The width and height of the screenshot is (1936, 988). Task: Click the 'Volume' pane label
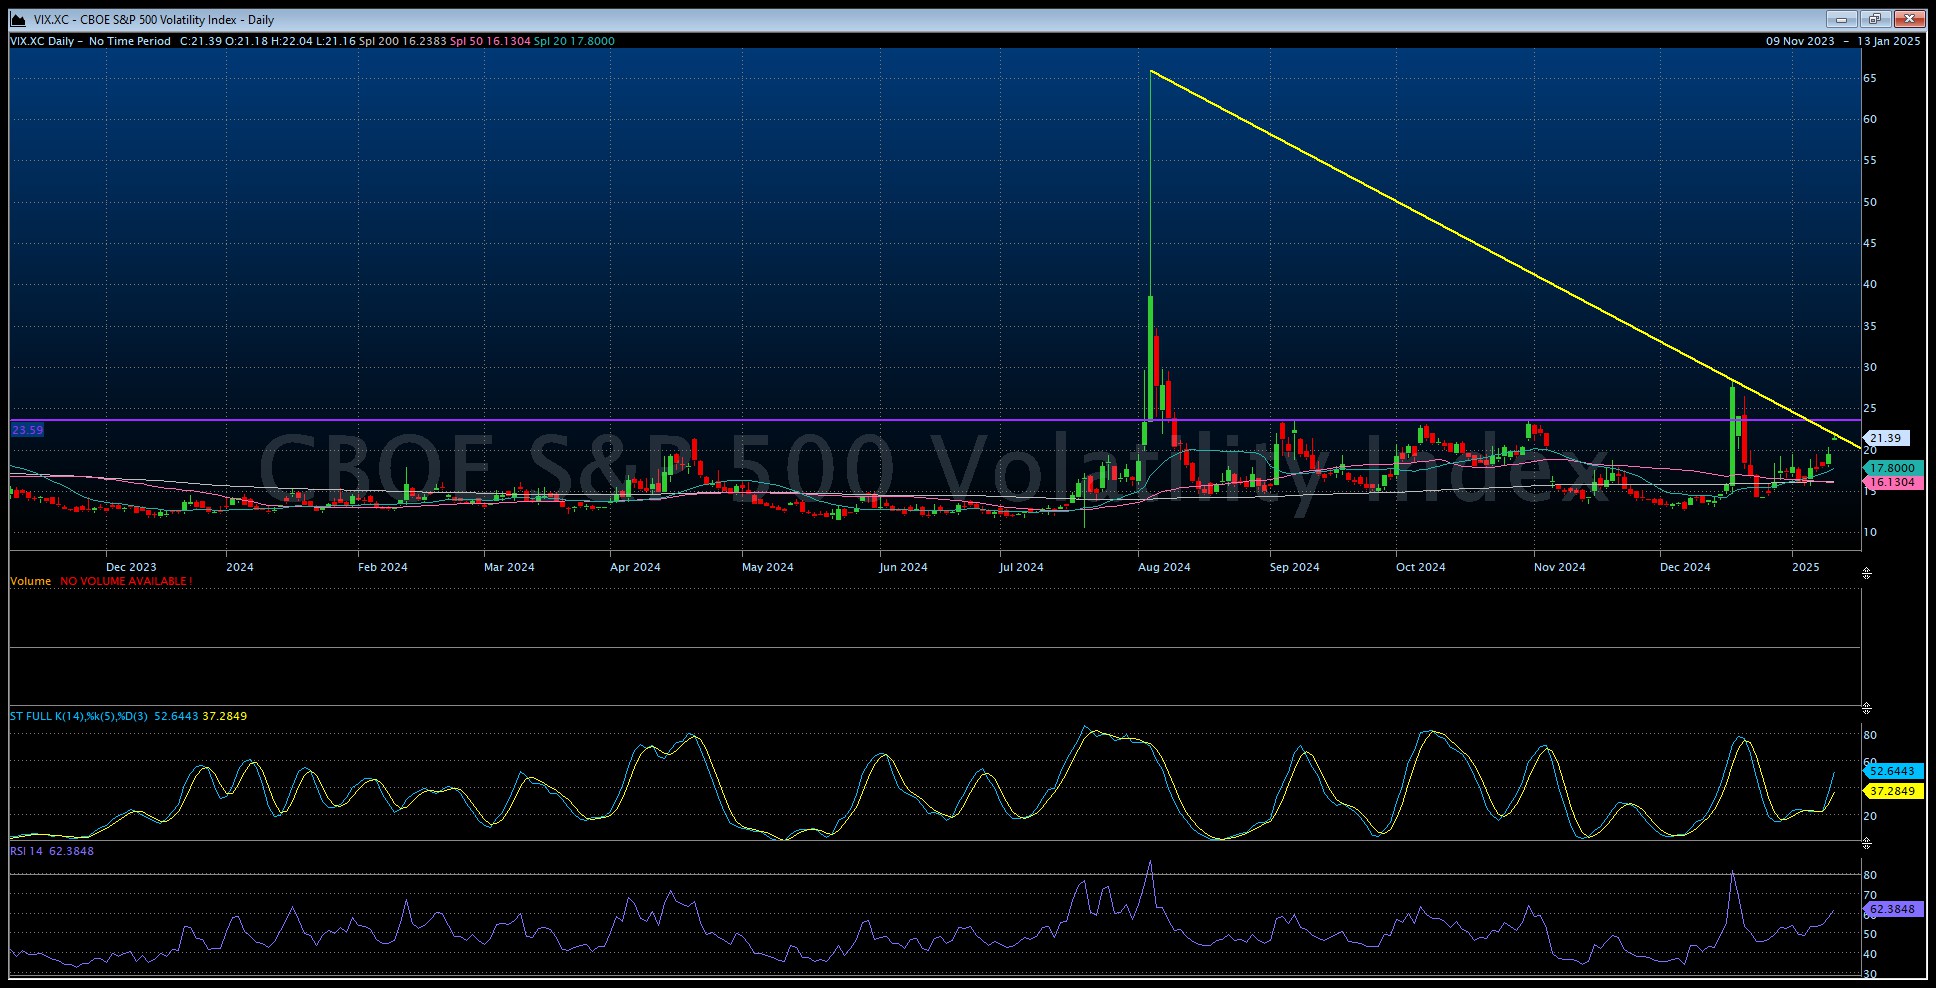tap(31, 581)
